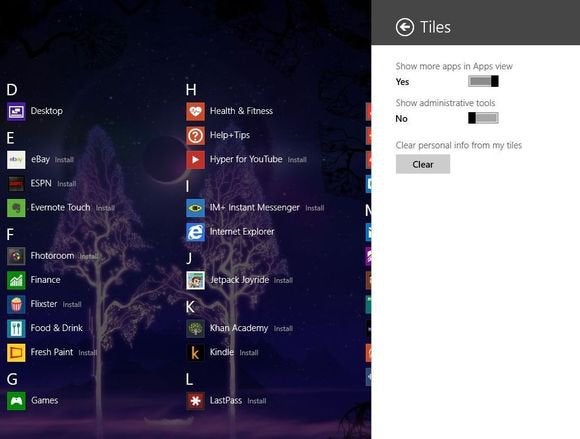Open the Finance app icon
The image size is (580, 439).
pyautogui.click(x=16, y=280)
